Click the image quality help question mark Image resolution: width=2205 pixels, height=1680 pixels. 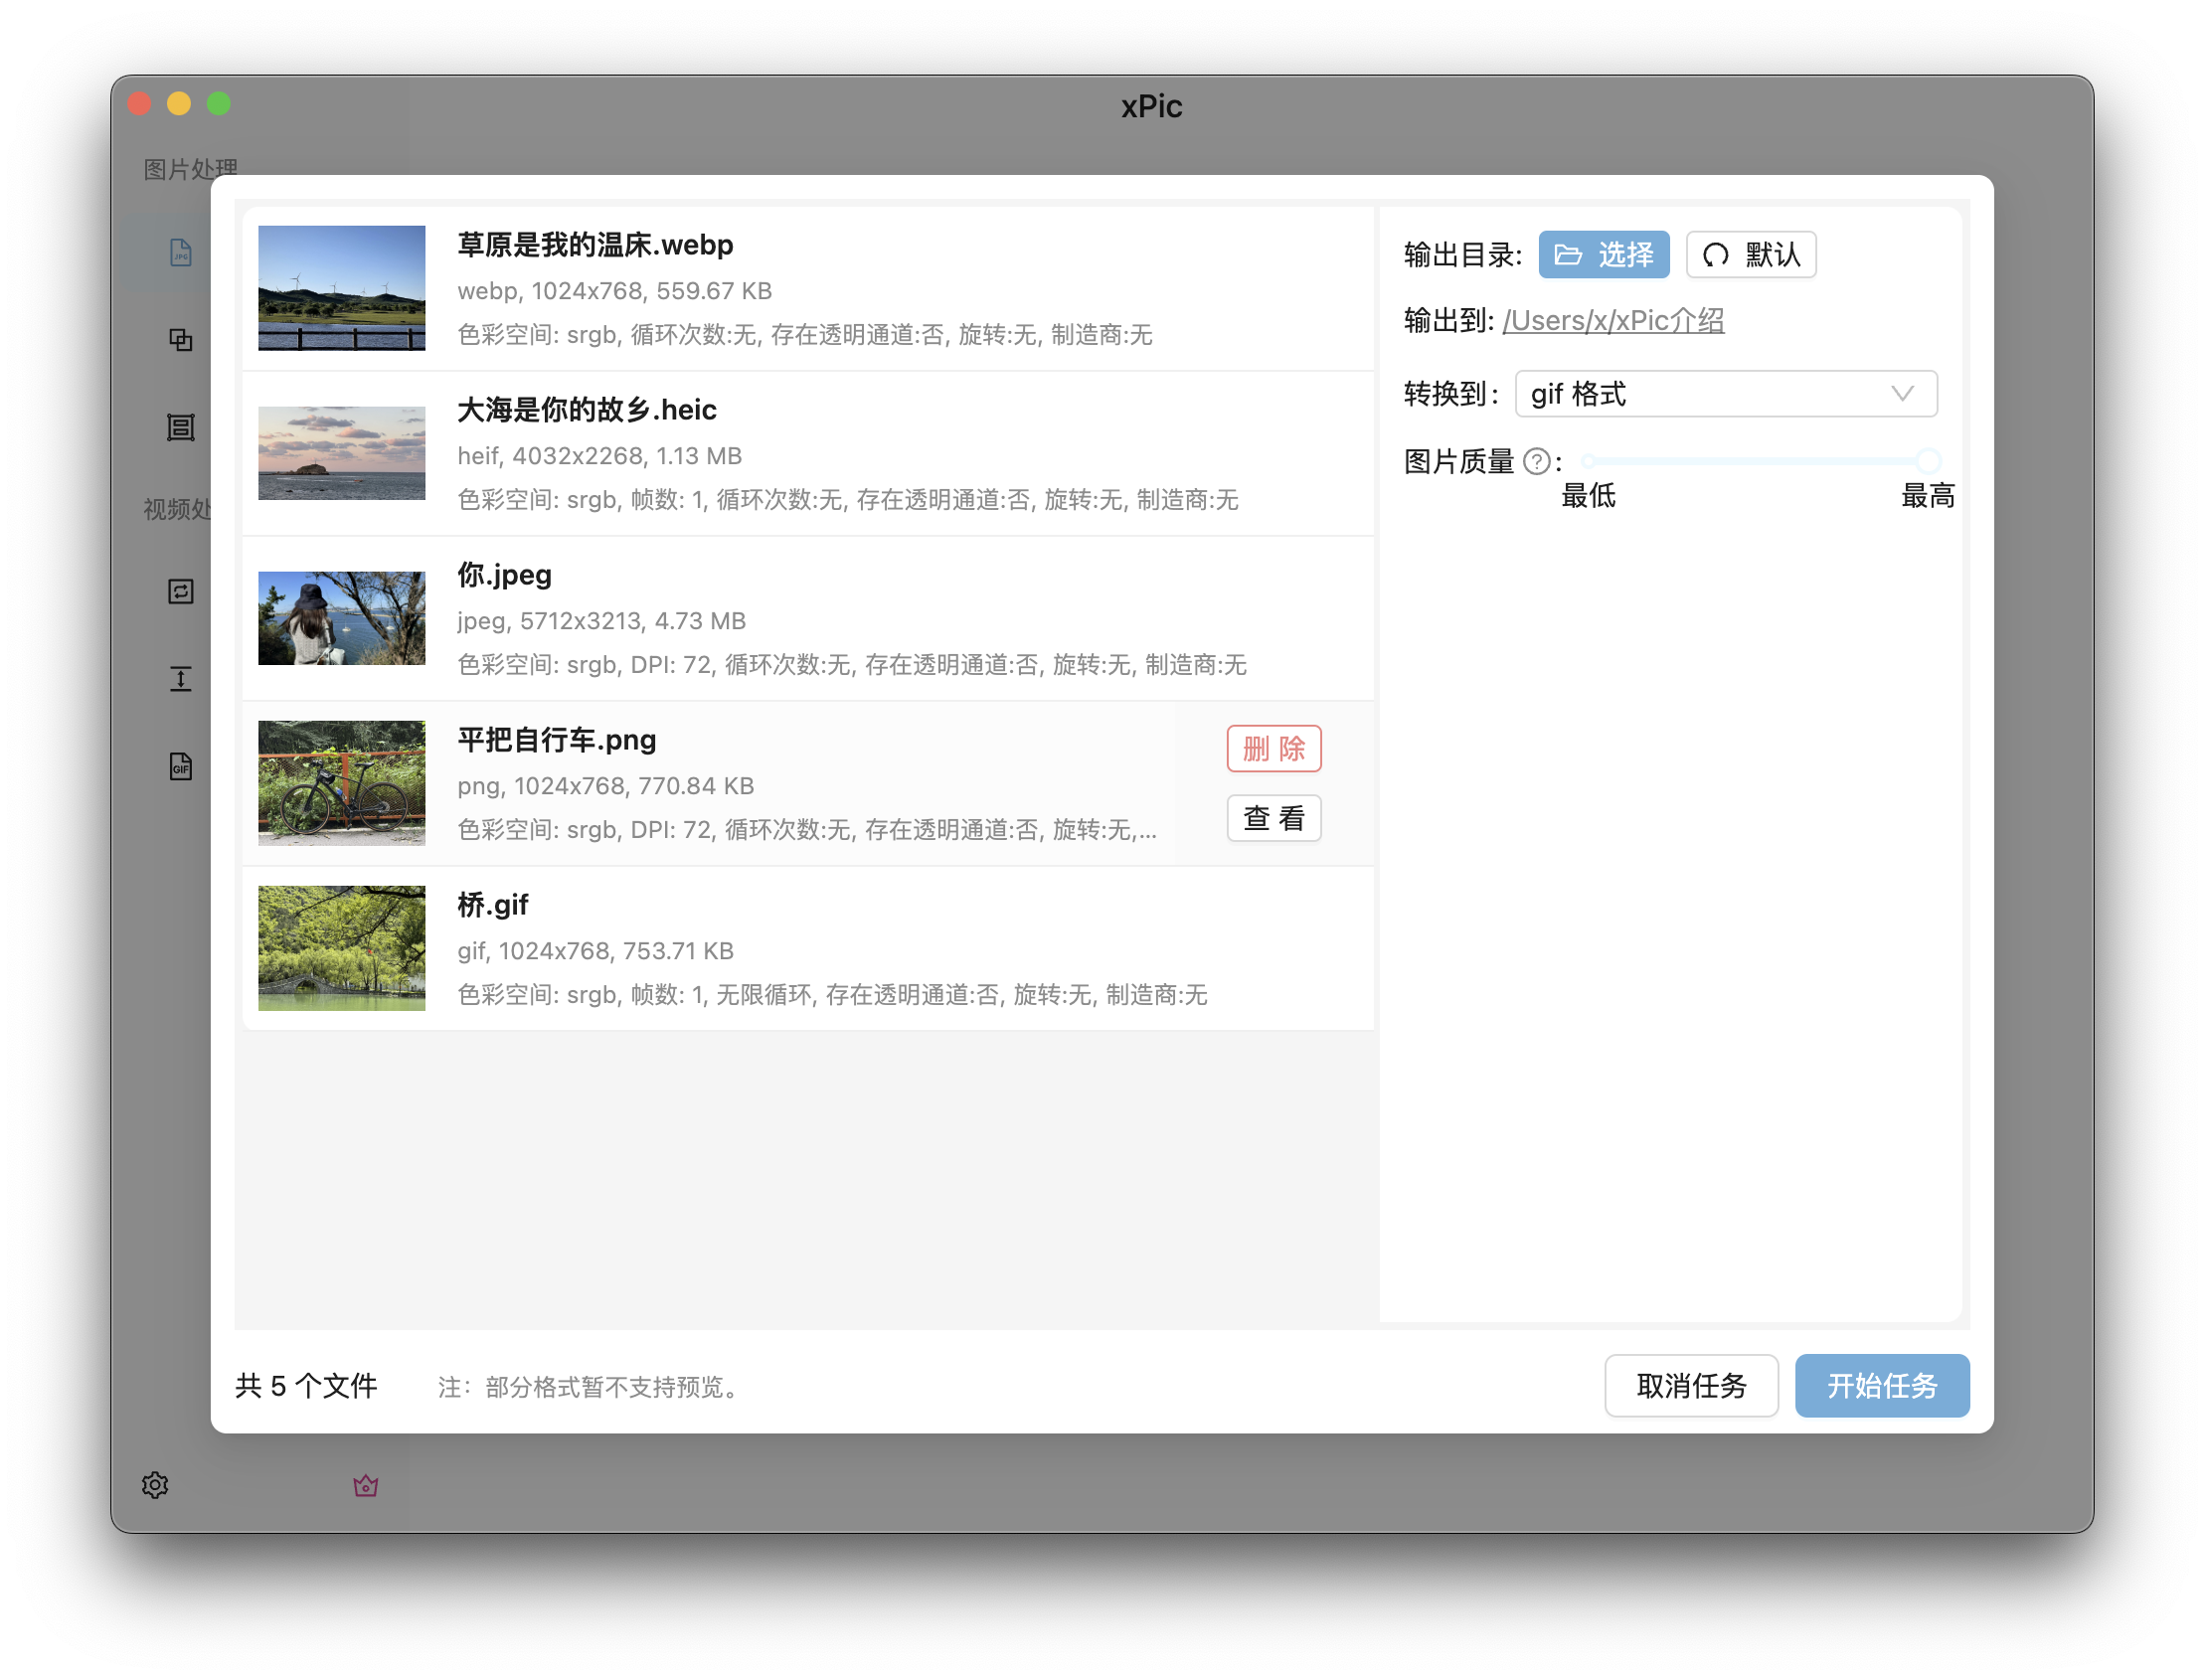(1536, 461)
